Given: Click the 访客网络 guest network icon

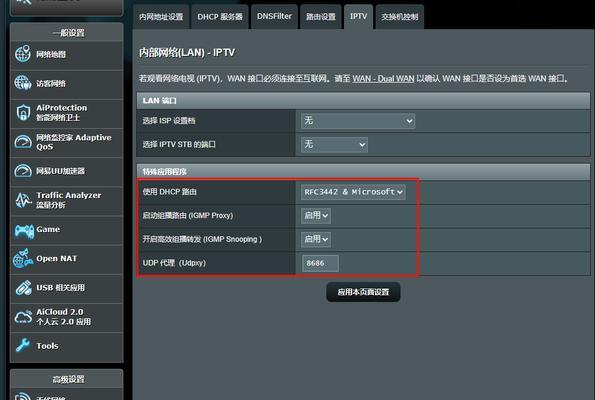Looking at the screenshot, I should 23,83.
